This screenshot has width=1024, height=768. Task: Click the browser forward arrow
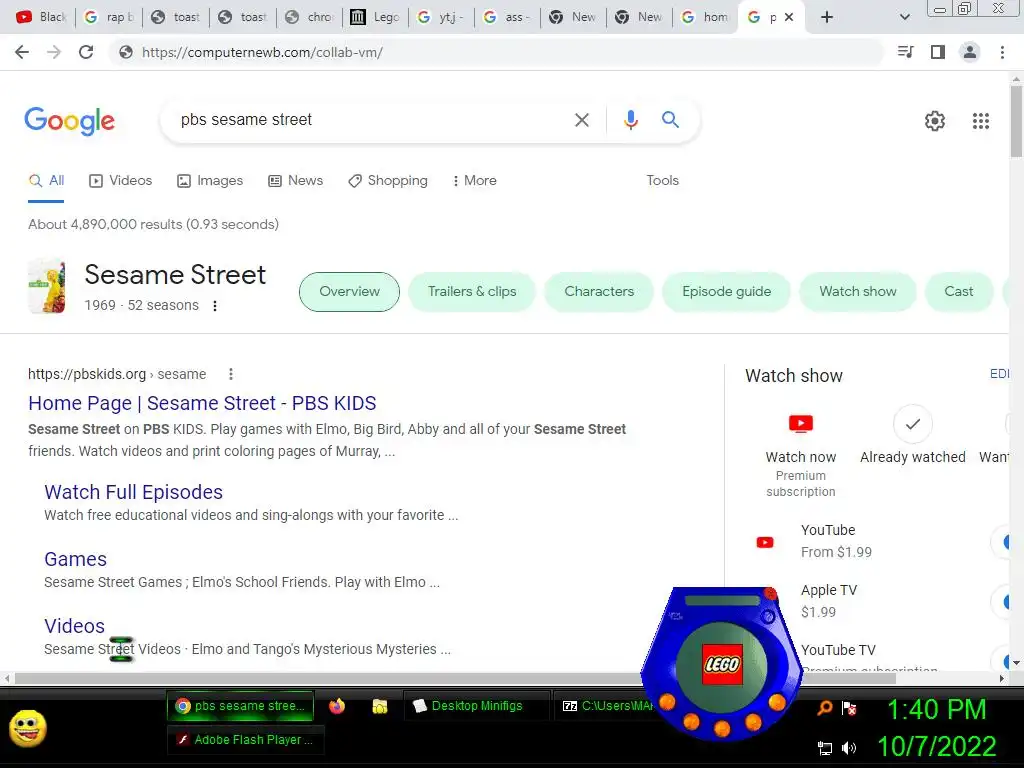tap(54, 52)
